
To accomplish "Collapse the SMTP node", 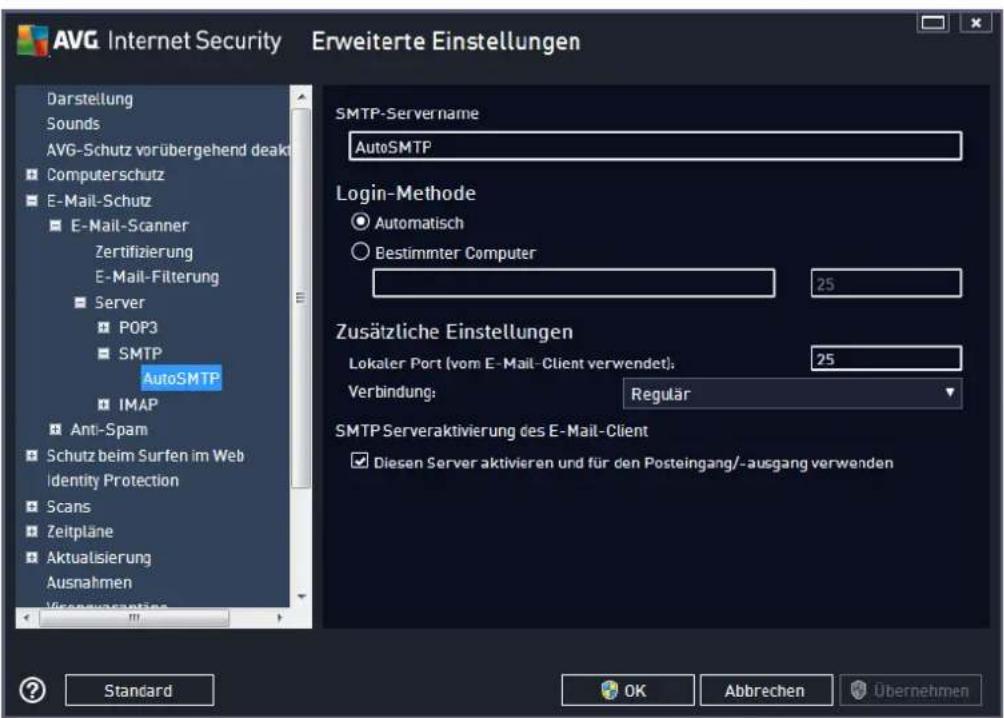I will tap(104, 354).
